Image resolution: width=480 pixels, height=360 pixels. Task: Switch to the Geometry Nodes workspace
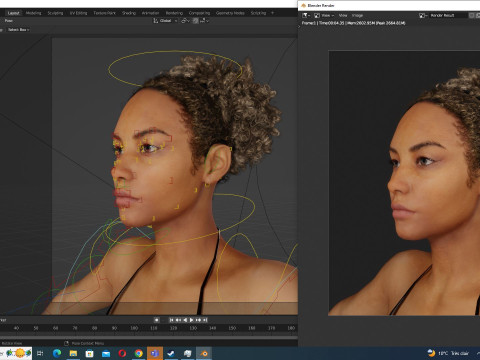point(230,13)
